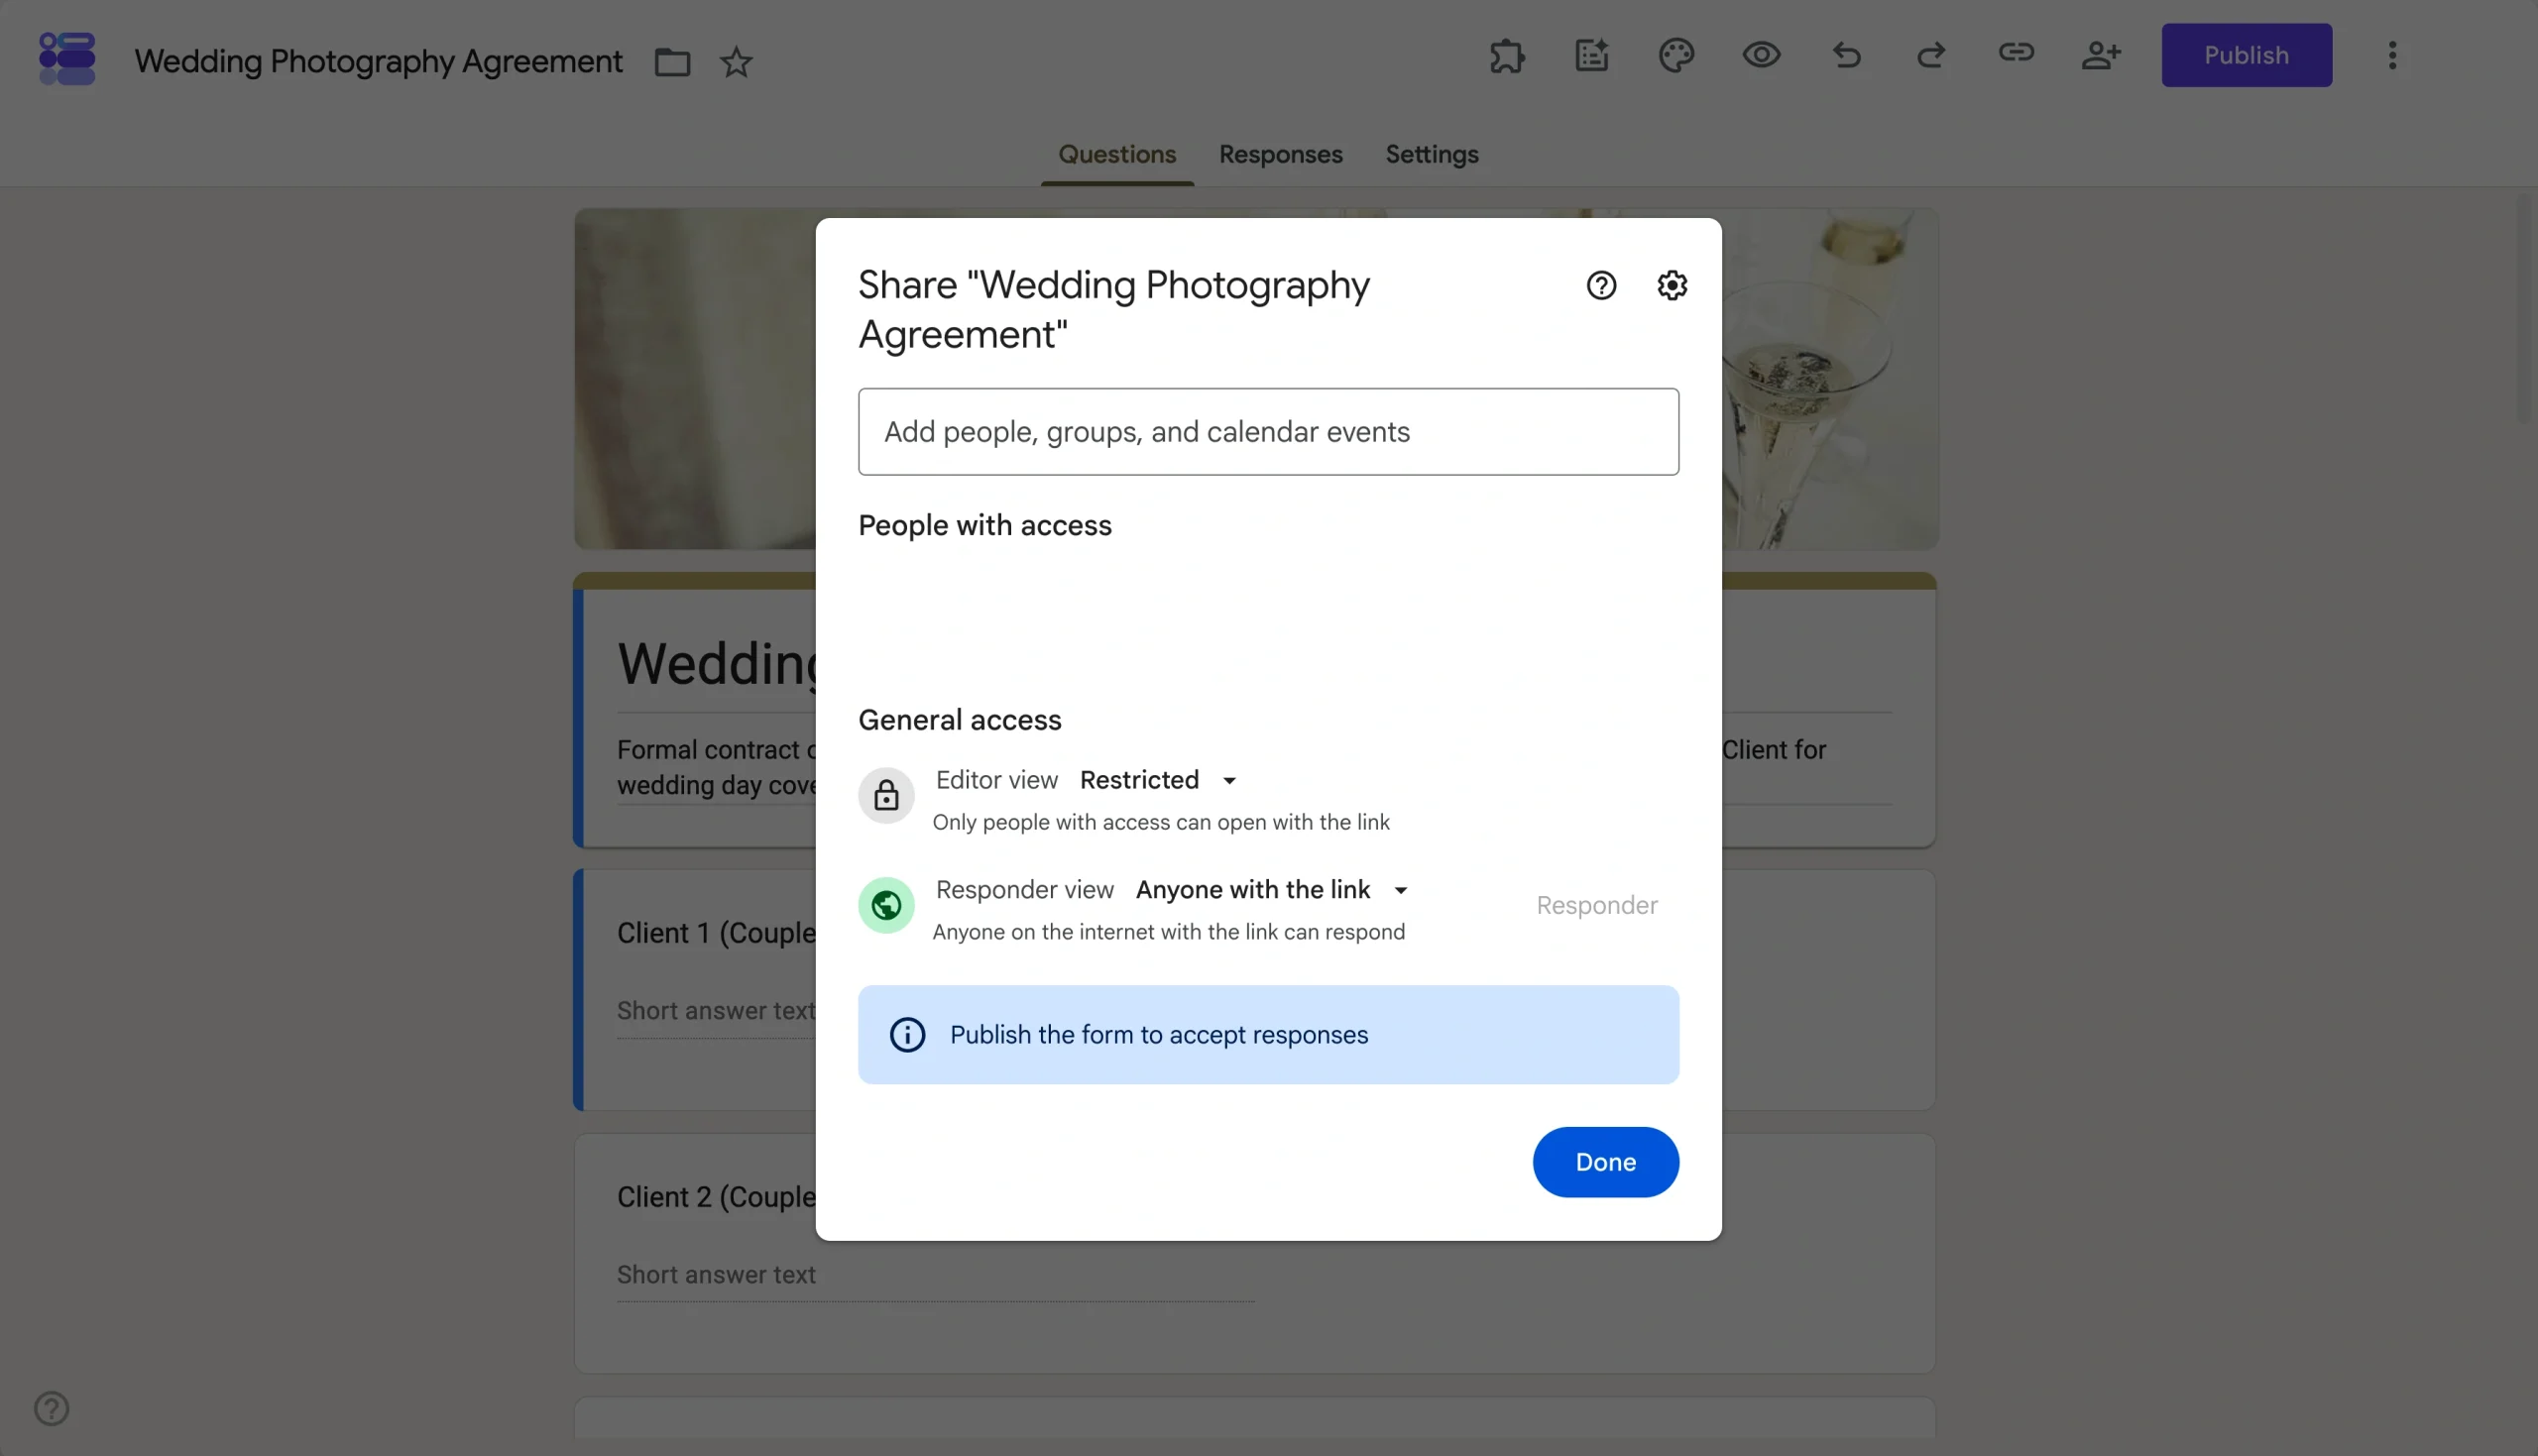Click the lock icon beside Editor view
The height and width of the screenshot is (1456, 2538).
(x=886, y=796)
